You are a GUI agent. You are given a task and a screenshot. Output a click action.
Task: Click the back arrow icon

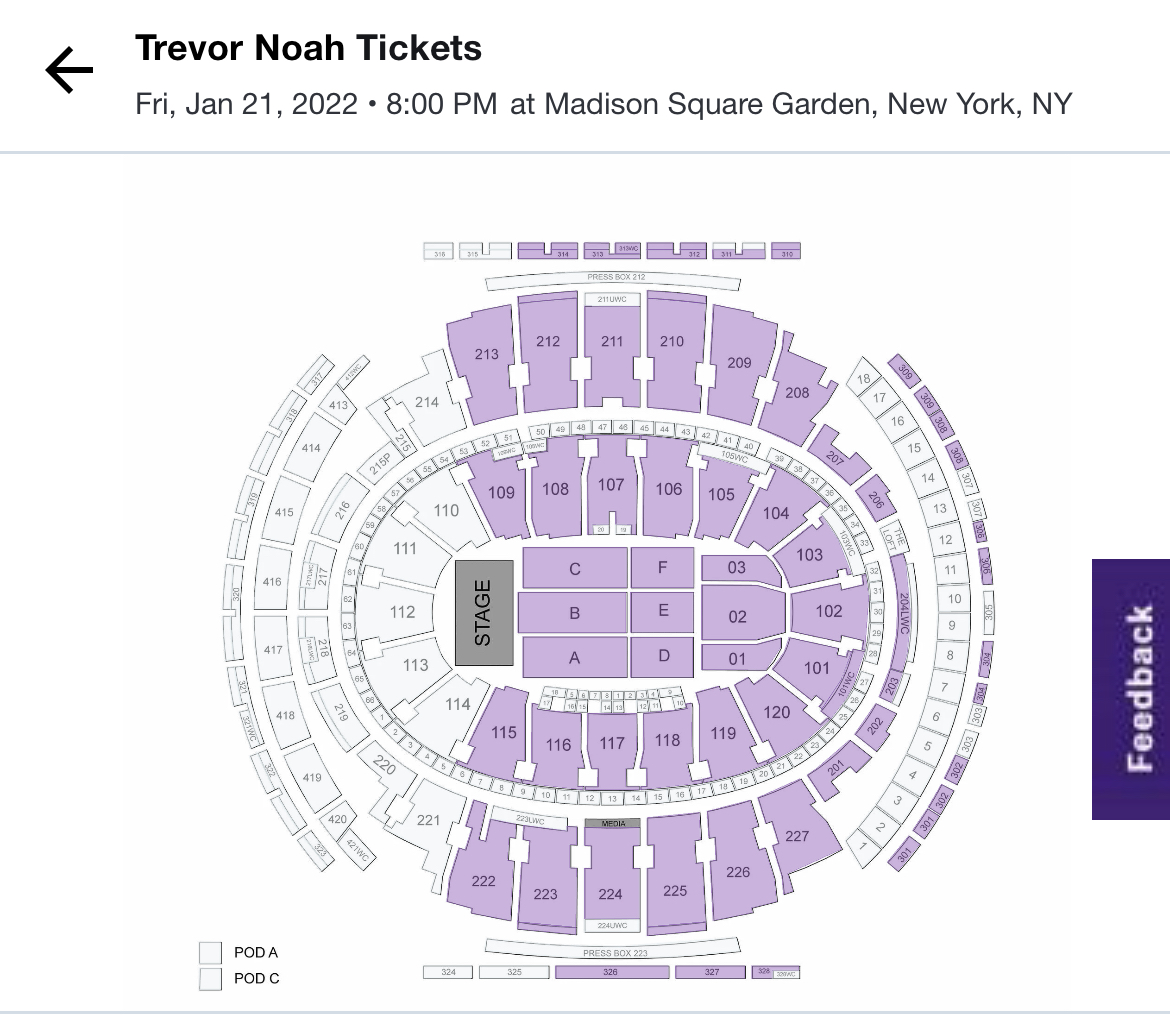click(x=69, y=71)
